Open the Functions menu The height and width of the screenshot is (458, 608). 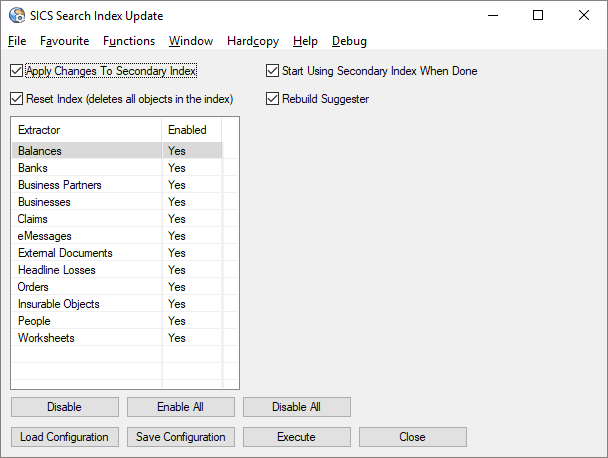[129, 41]
